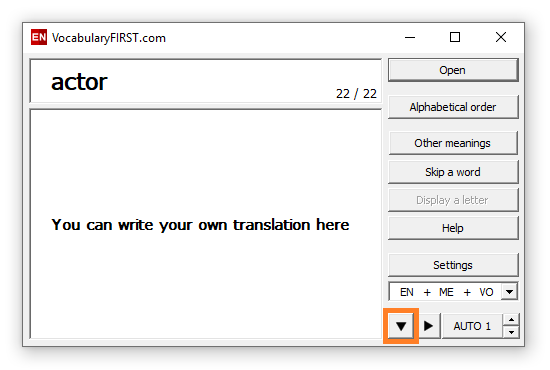The height and width of the screenshot is (370, 550).
Task: Decrease AUTO value with the down spinner
Action: coord(511,332)
